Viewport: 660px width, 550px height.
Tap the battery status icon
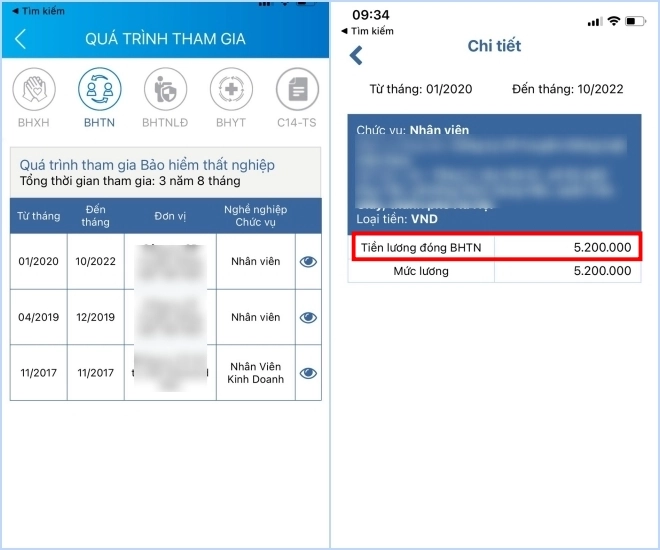(635, 21)
